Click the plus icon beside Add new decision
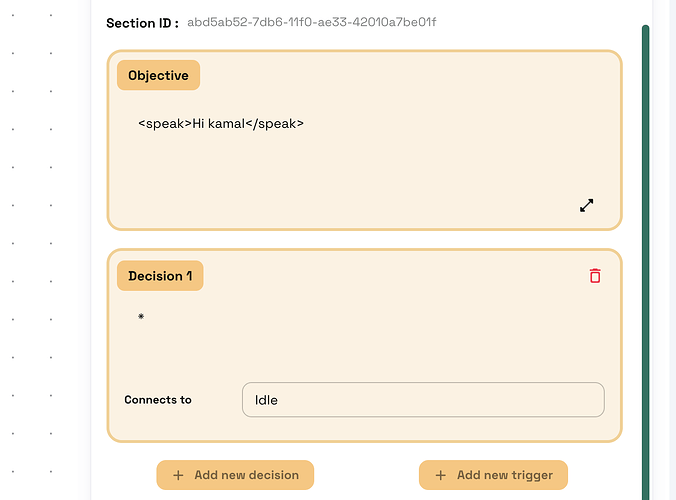The width and height of the screenshot is (676, 500). (178, 475)
